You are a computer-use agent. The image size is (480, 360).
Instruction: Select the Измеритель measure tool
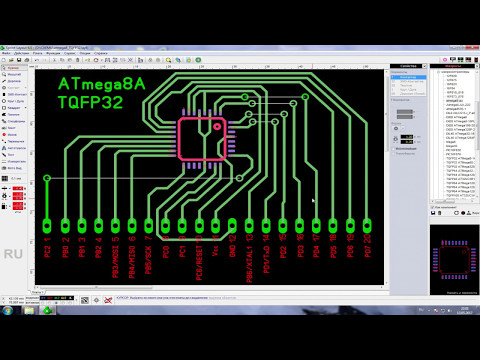[13, 161]
